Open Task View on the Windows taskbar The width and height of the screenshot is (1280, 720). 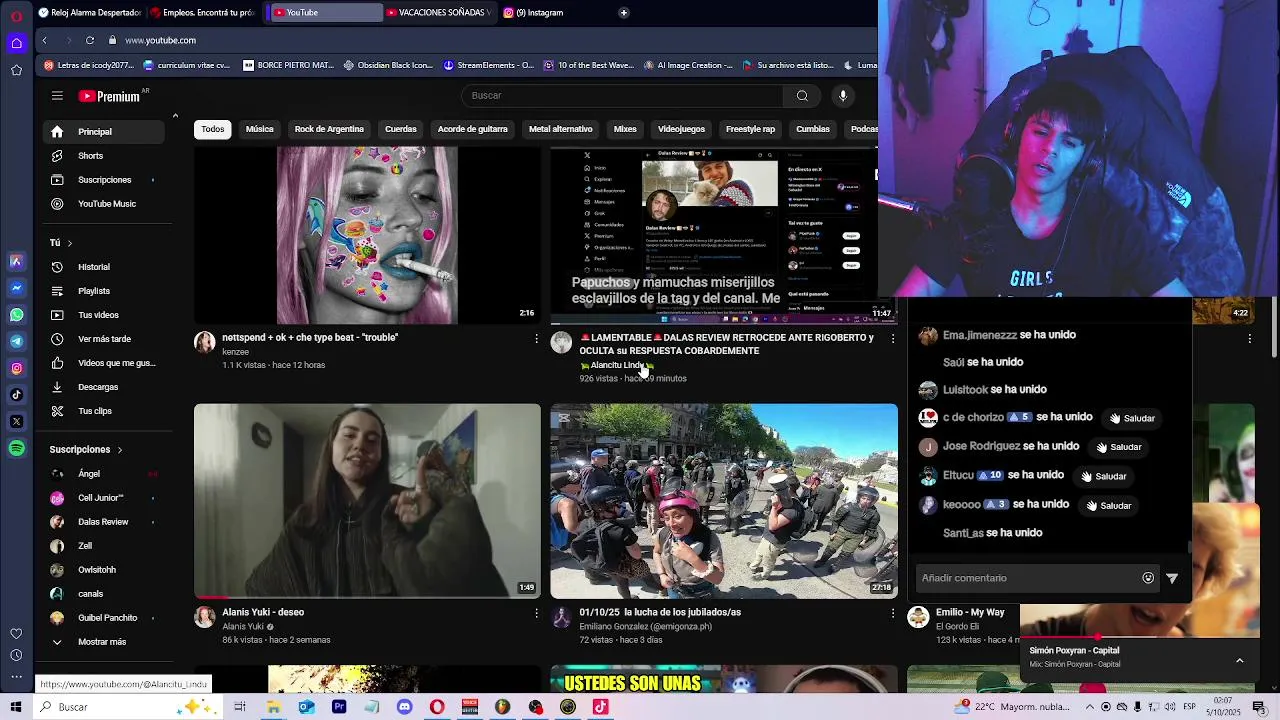[240, 707]
